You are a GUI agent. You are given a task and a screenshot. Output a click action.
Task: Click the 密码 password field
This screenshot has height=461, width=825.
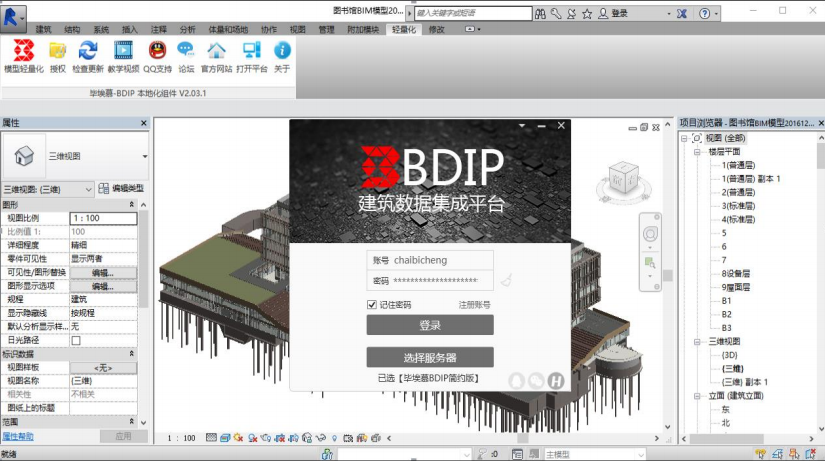tap(430, 280)
